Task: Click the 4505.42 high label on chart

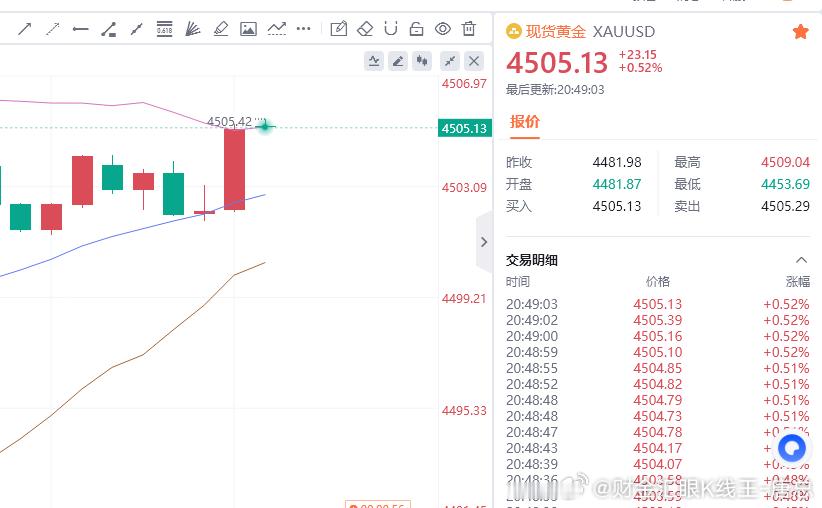Action: pos(230,122)
